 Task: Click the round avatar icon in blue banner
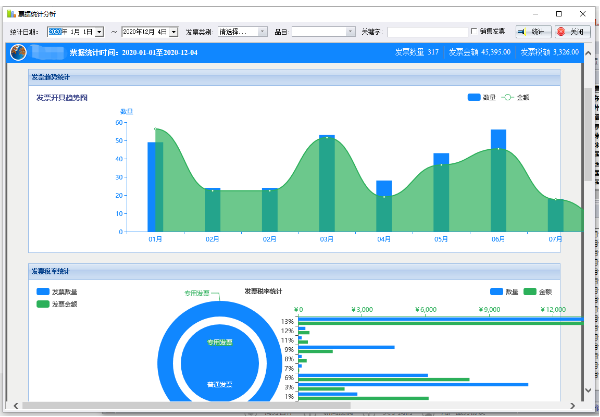[x=18, y=52]
